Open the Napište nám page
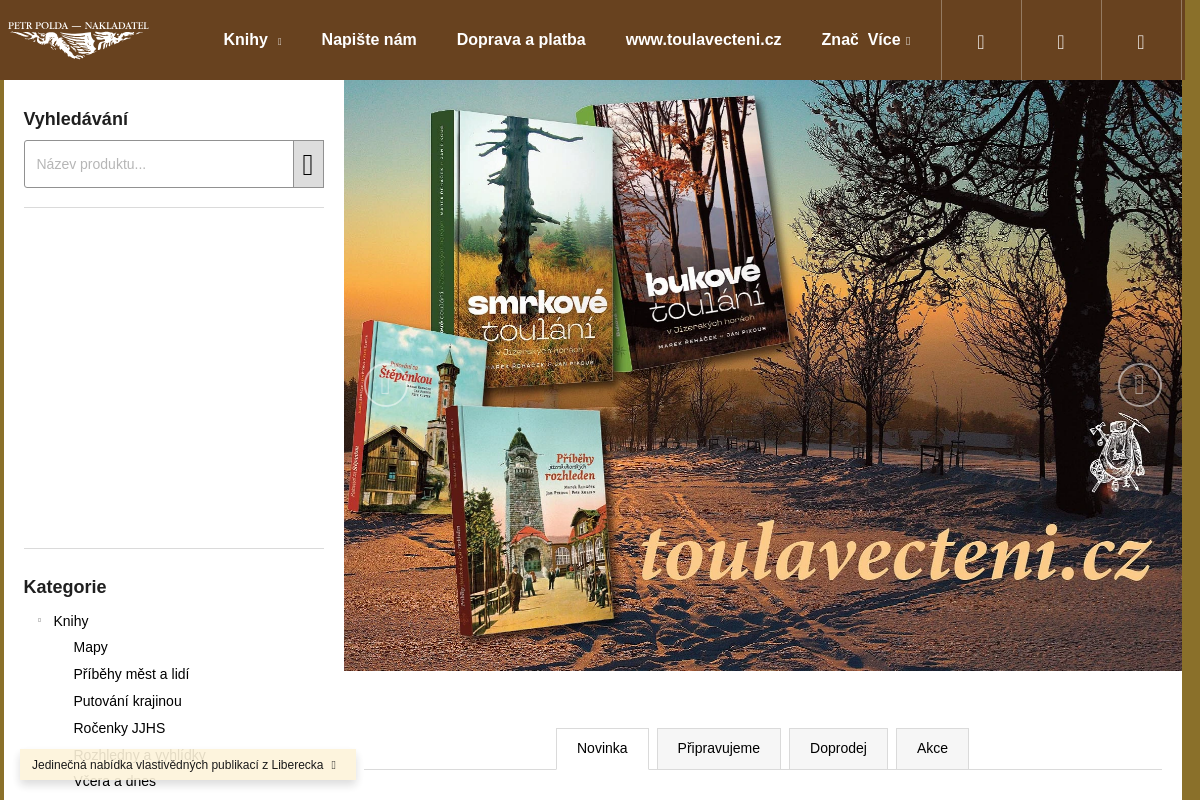The image size is (1200, 800). [369, 40]
